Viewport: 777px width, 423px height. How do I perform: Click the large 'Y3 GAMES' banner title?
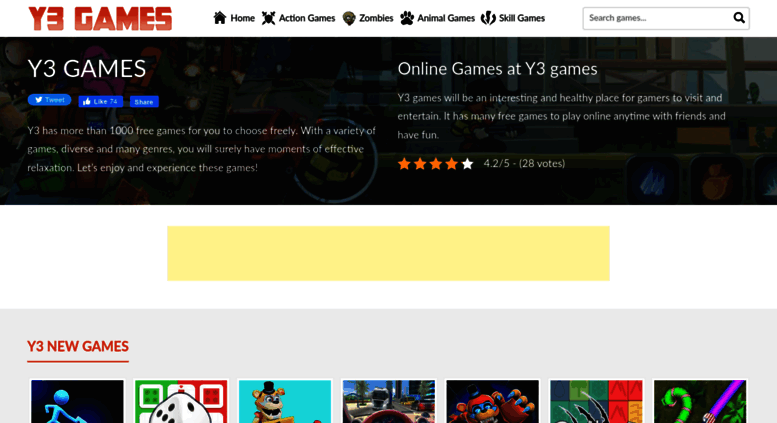87,68
